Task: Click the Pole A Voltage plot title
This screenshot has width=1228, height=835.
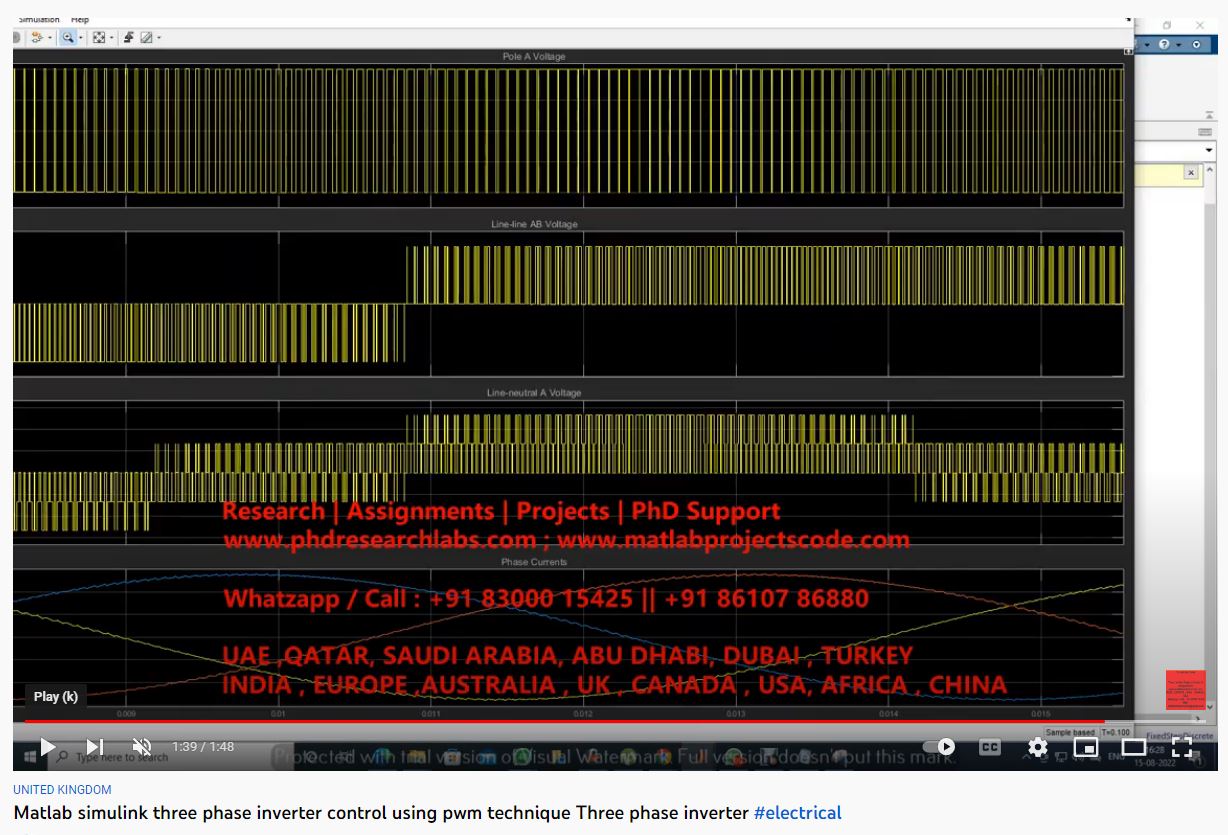Action: click(x=534, y=57)
